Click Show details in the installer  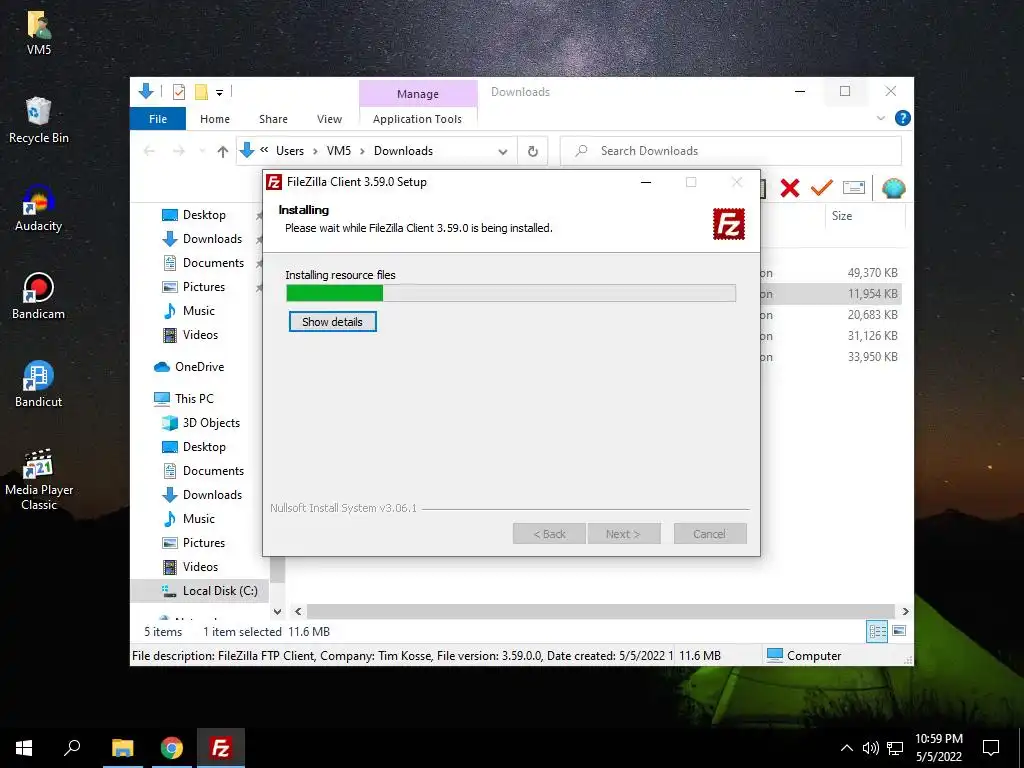[332, 321]
